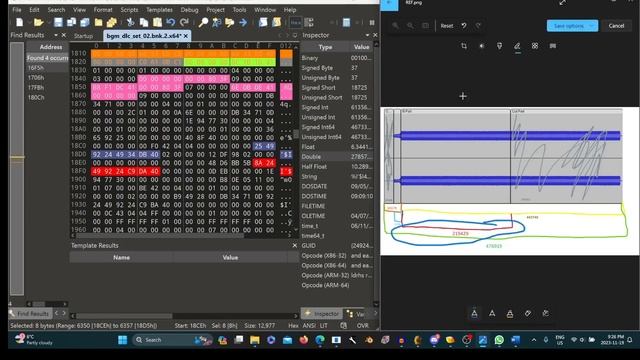Click the last icon in the markup toolbar

coord(546,313)
